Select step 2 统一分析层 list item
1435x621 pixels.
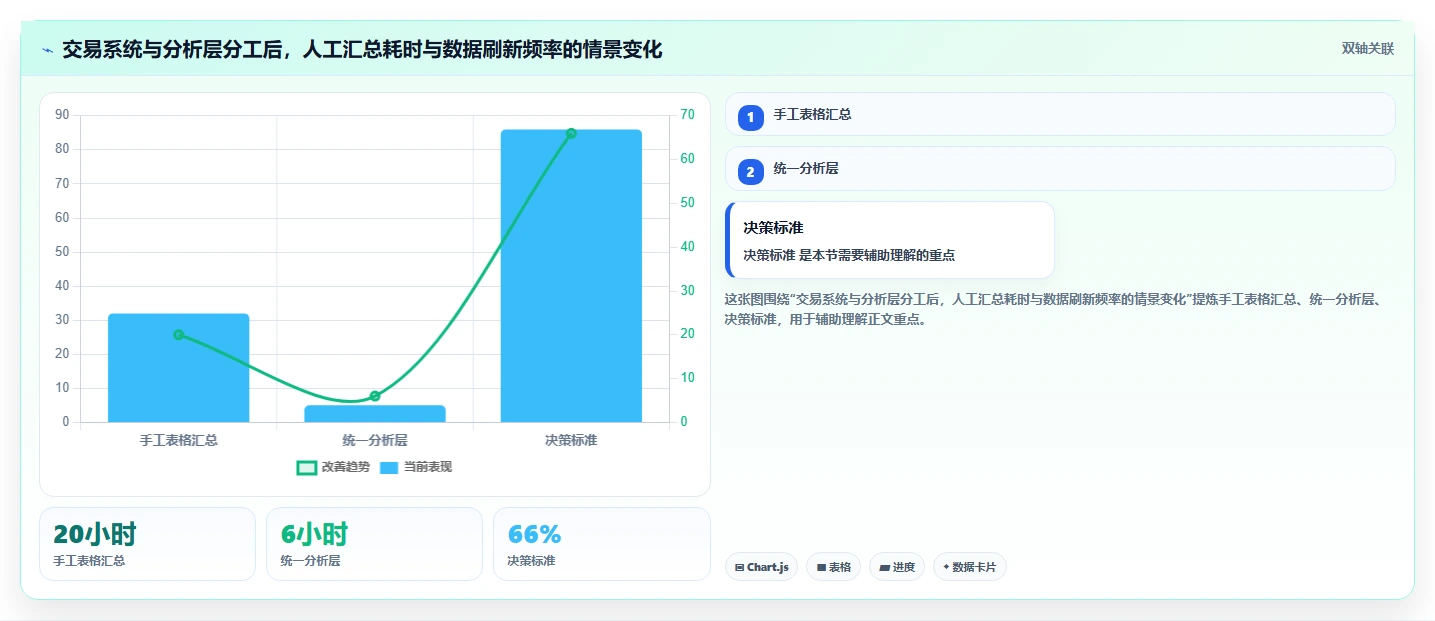1060,169
